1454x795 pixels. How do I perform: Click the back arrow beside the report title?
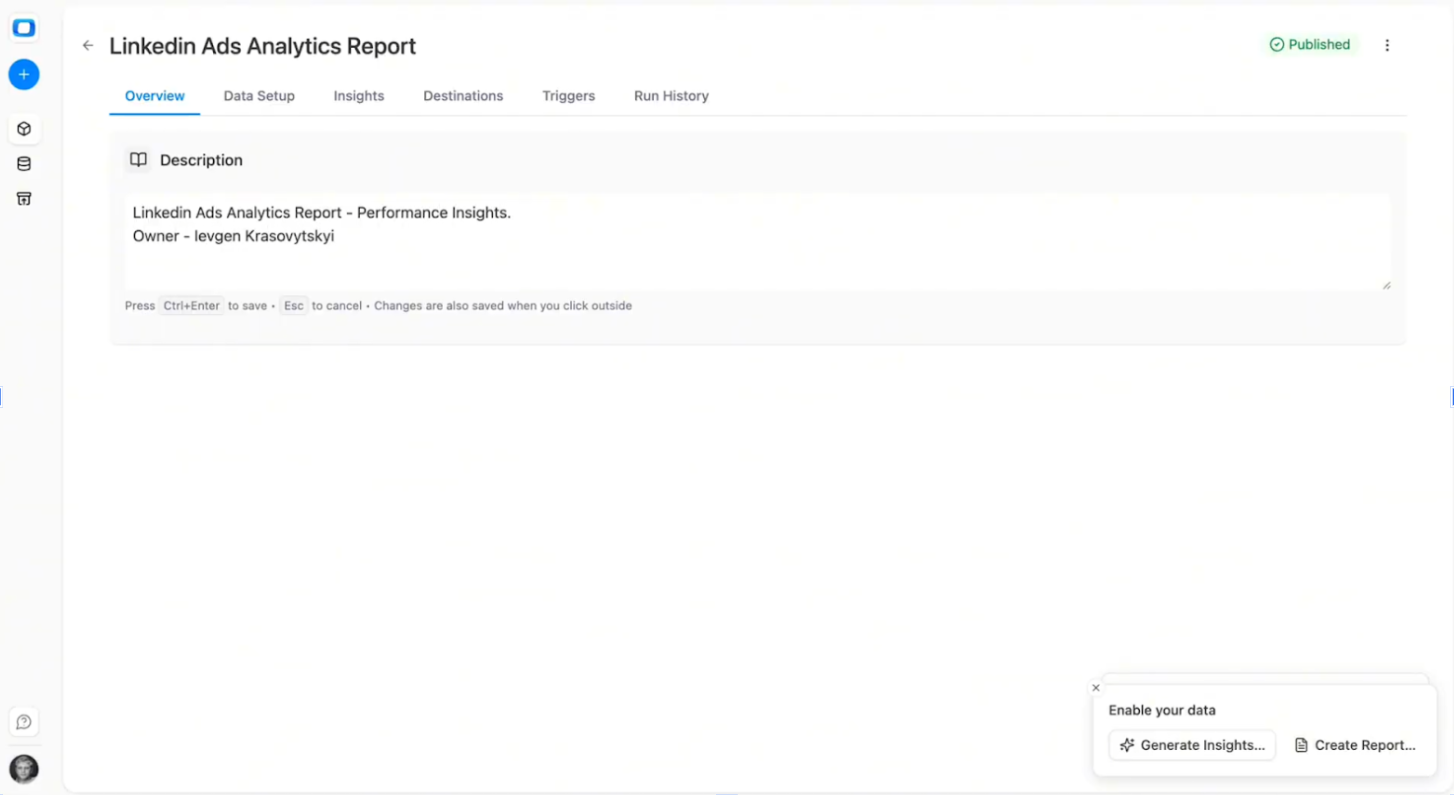click(87, 45)
